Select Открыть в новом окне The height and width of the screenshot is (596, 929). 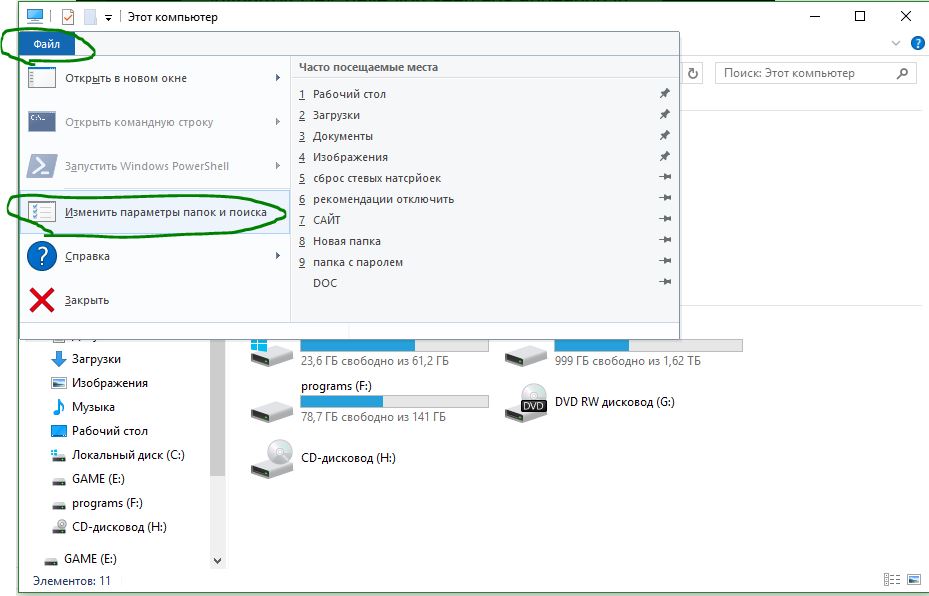click(x=154, y=78)
